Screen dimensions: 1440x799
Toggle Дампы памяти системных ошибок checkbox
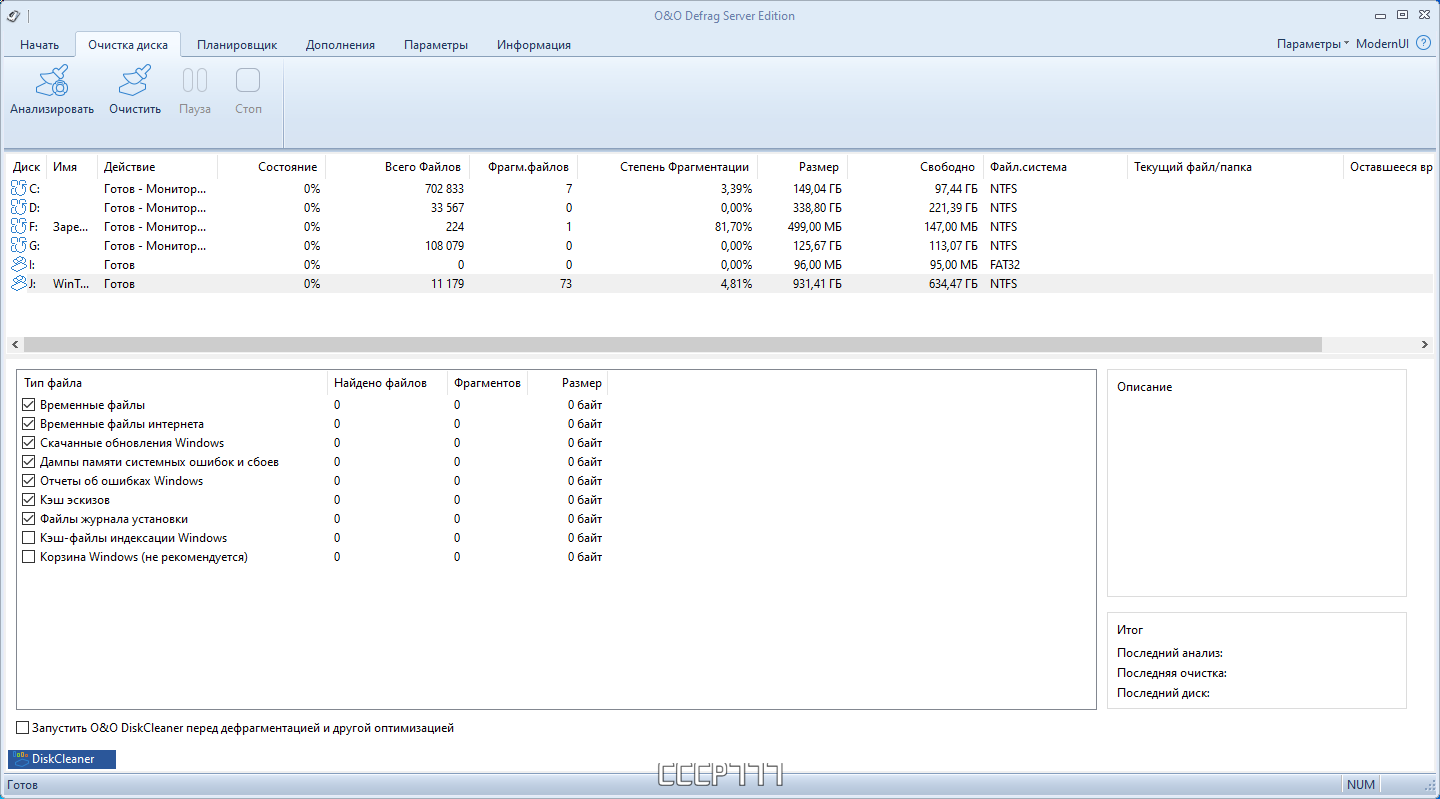click(x=29, y=462)
